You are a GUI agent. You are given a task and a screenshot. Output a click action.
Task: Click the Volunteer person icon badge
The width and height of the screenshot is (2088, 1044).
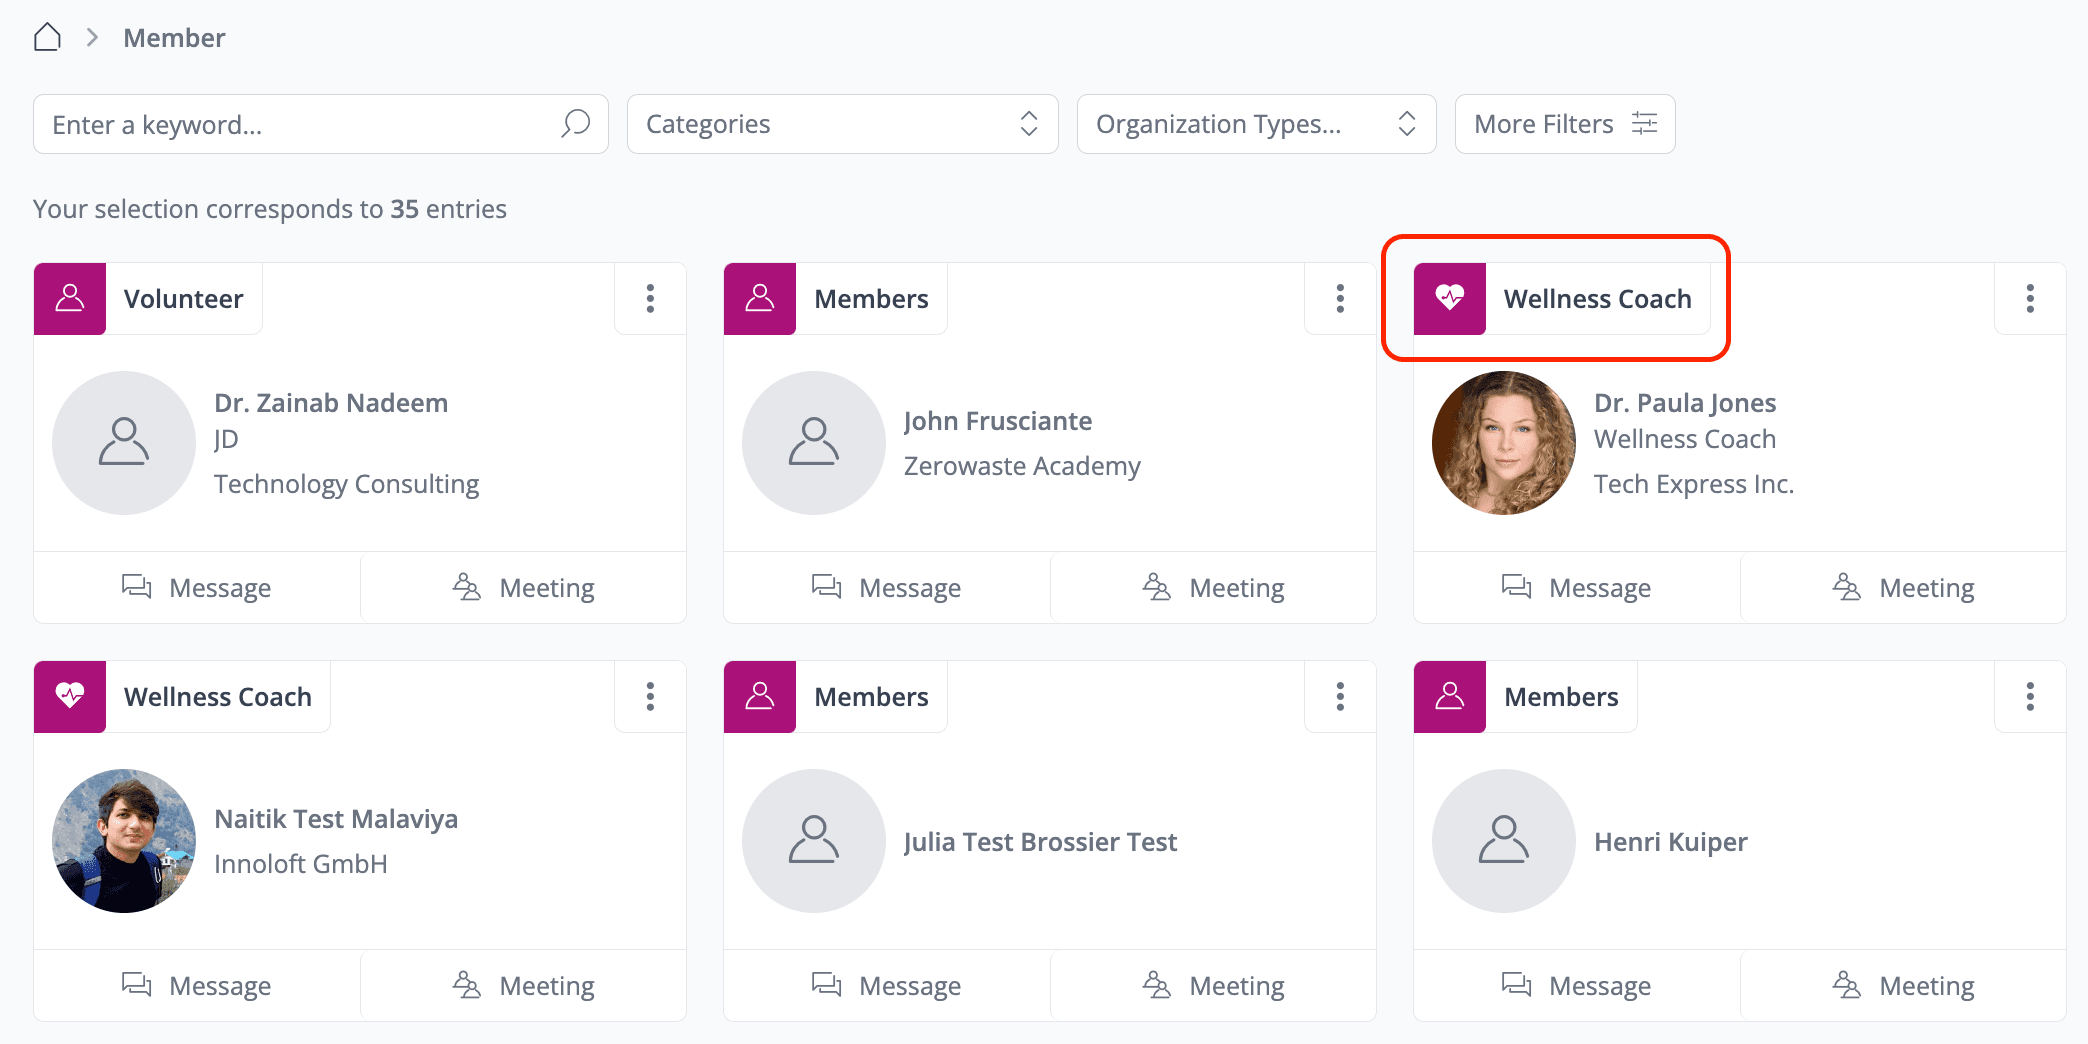pos(70,299)
